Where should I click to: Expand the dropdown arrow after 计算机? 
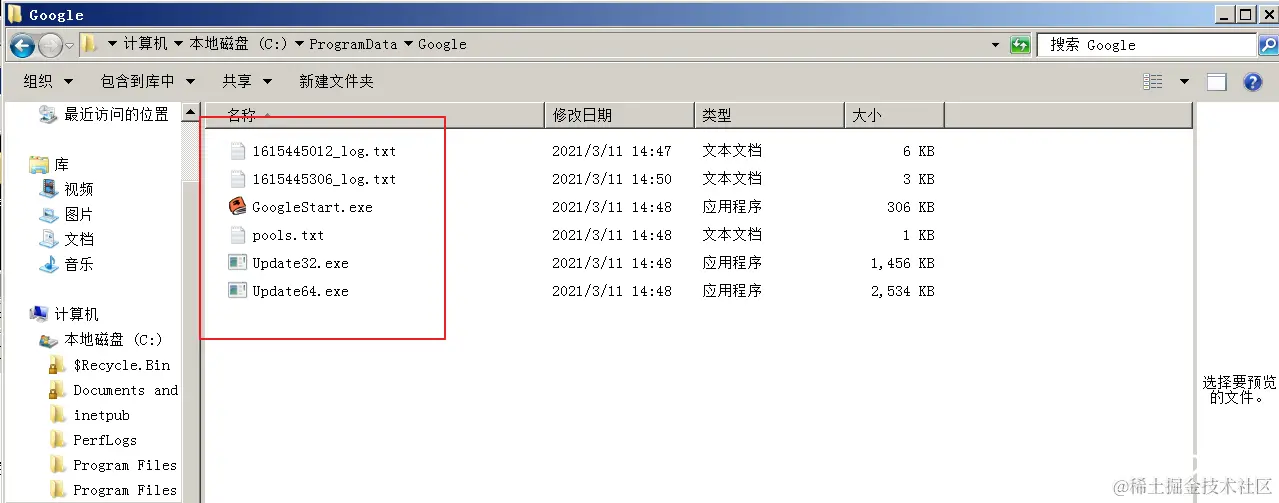[x=178, y=45]
